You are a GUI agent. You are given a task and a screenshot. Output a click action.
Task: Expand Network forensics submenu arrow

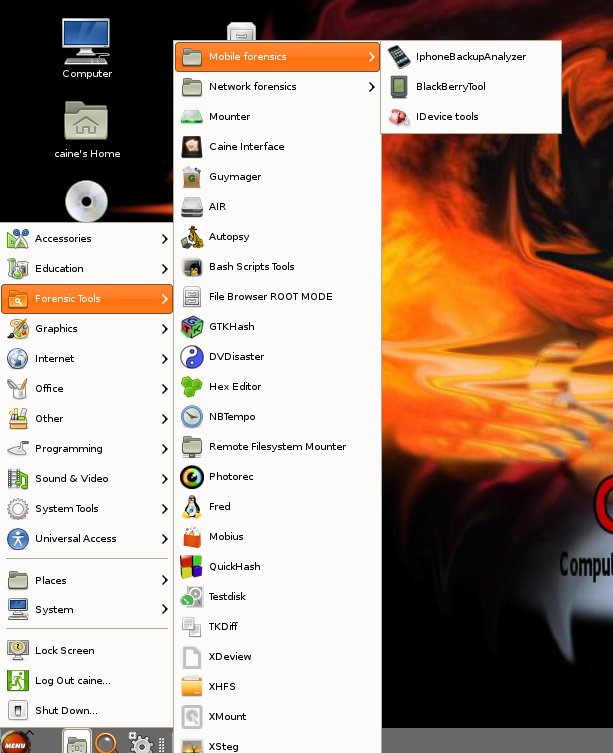click(371, 87)
